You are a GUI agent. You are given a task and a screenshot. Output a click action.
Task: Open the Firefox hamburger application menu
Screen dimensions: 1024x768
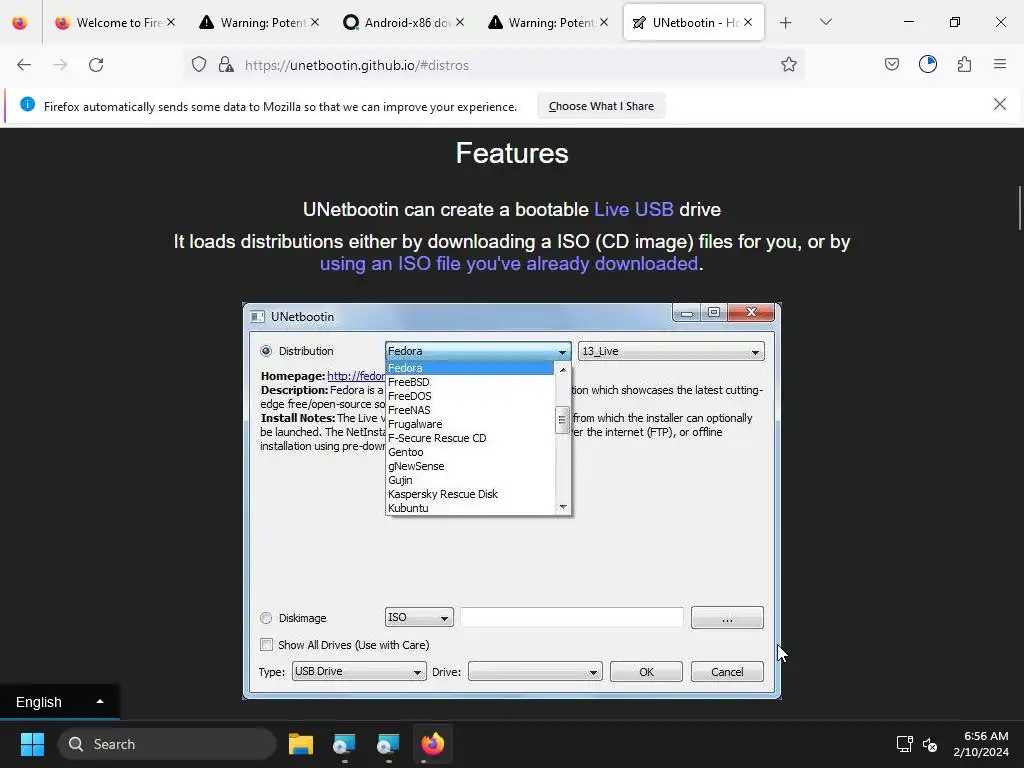coord(1000,64)
